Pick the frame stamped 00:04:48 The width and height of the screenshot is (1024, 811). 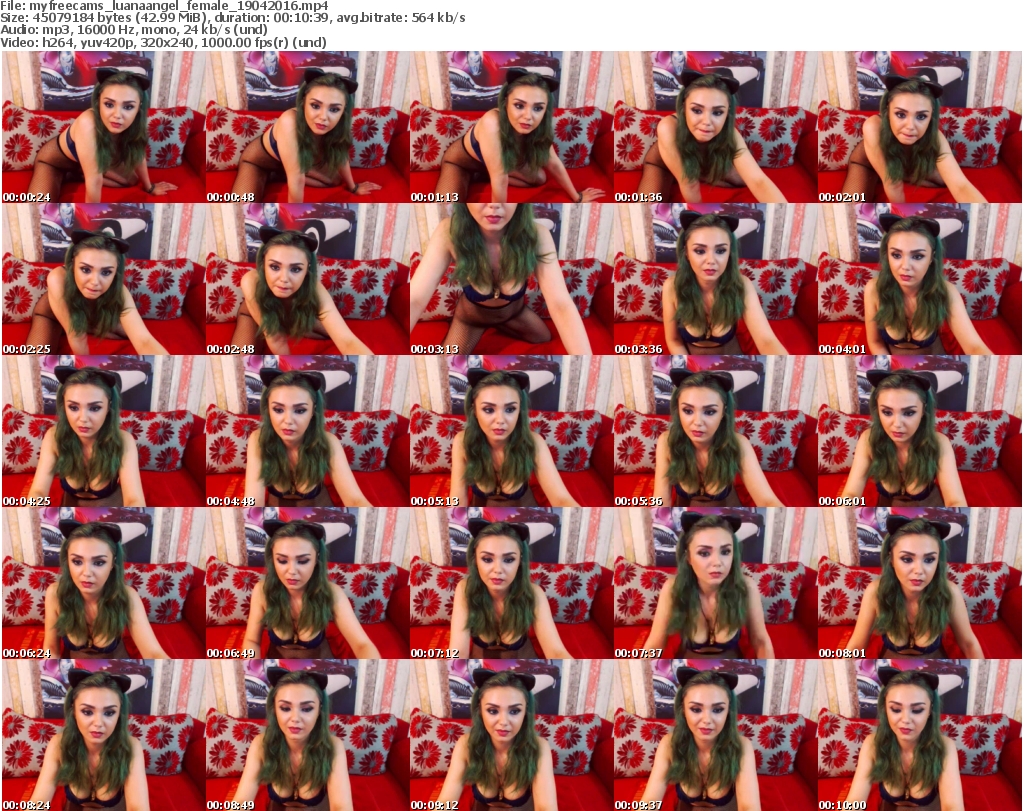[307, 431]
